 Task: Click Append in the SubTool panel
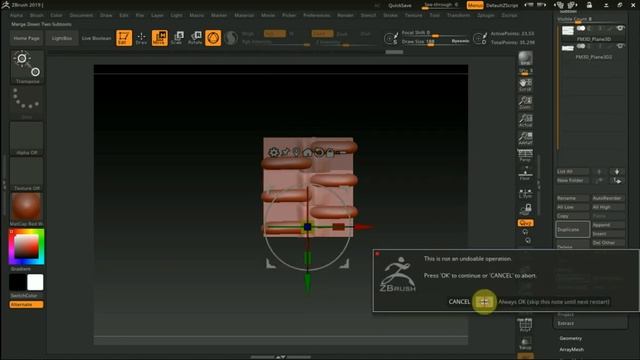pyautogui.click(x=608, y=225)
